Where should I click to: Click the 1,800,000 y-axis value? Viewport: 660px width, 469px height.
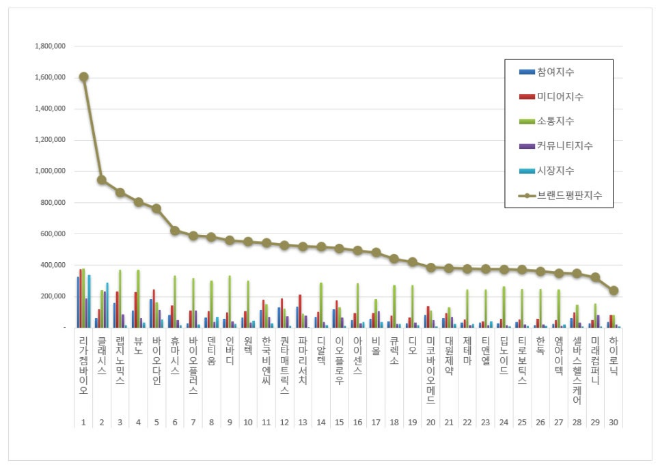(x=50, y=46)
